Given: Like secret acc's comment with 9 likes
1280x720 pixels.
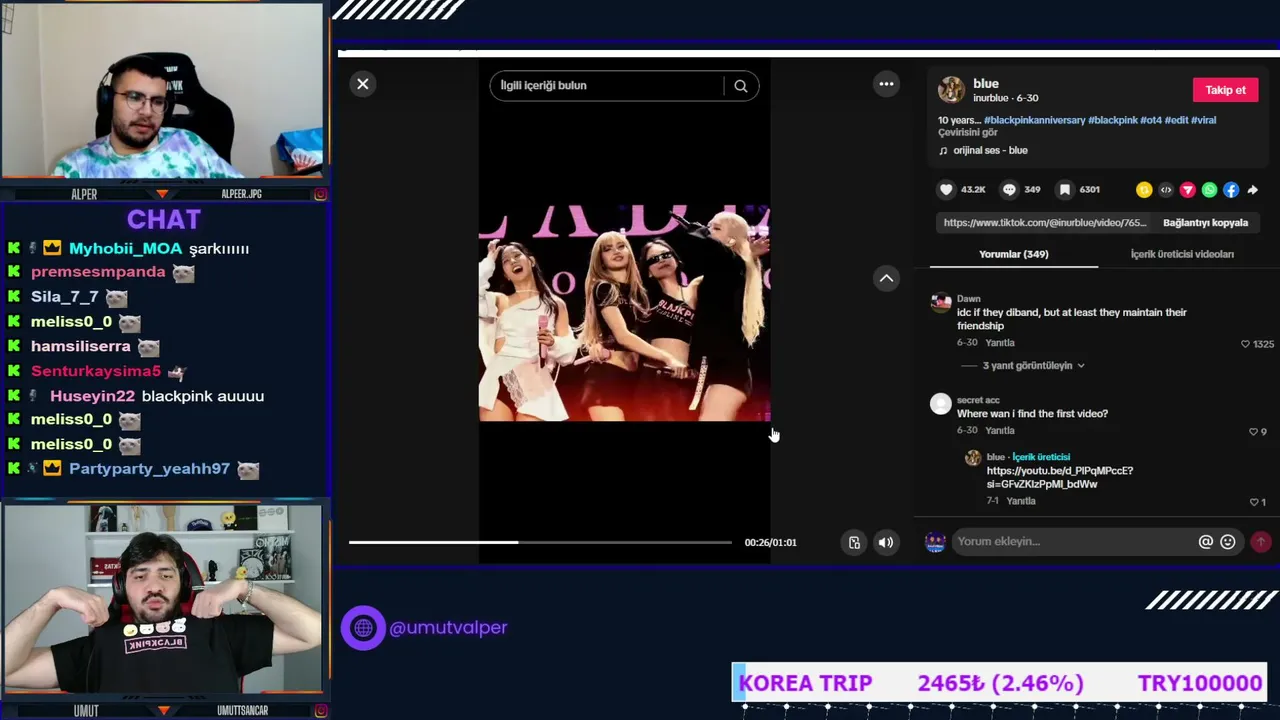Looking at the screenshot, I should (x=1253, y=432).
